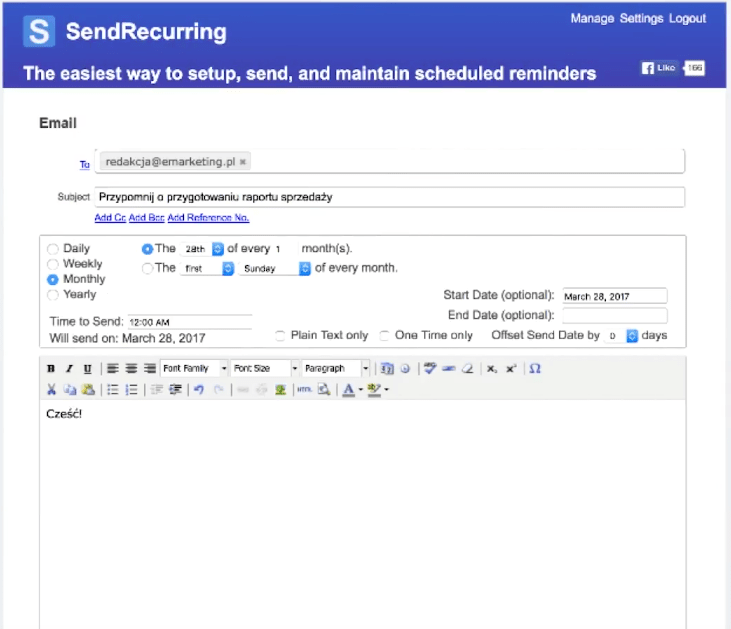Image resolution: width=731 pixels, height=629 pixels.
Task: Open the Sunday weekday dropdown
Action: point(275,268)
